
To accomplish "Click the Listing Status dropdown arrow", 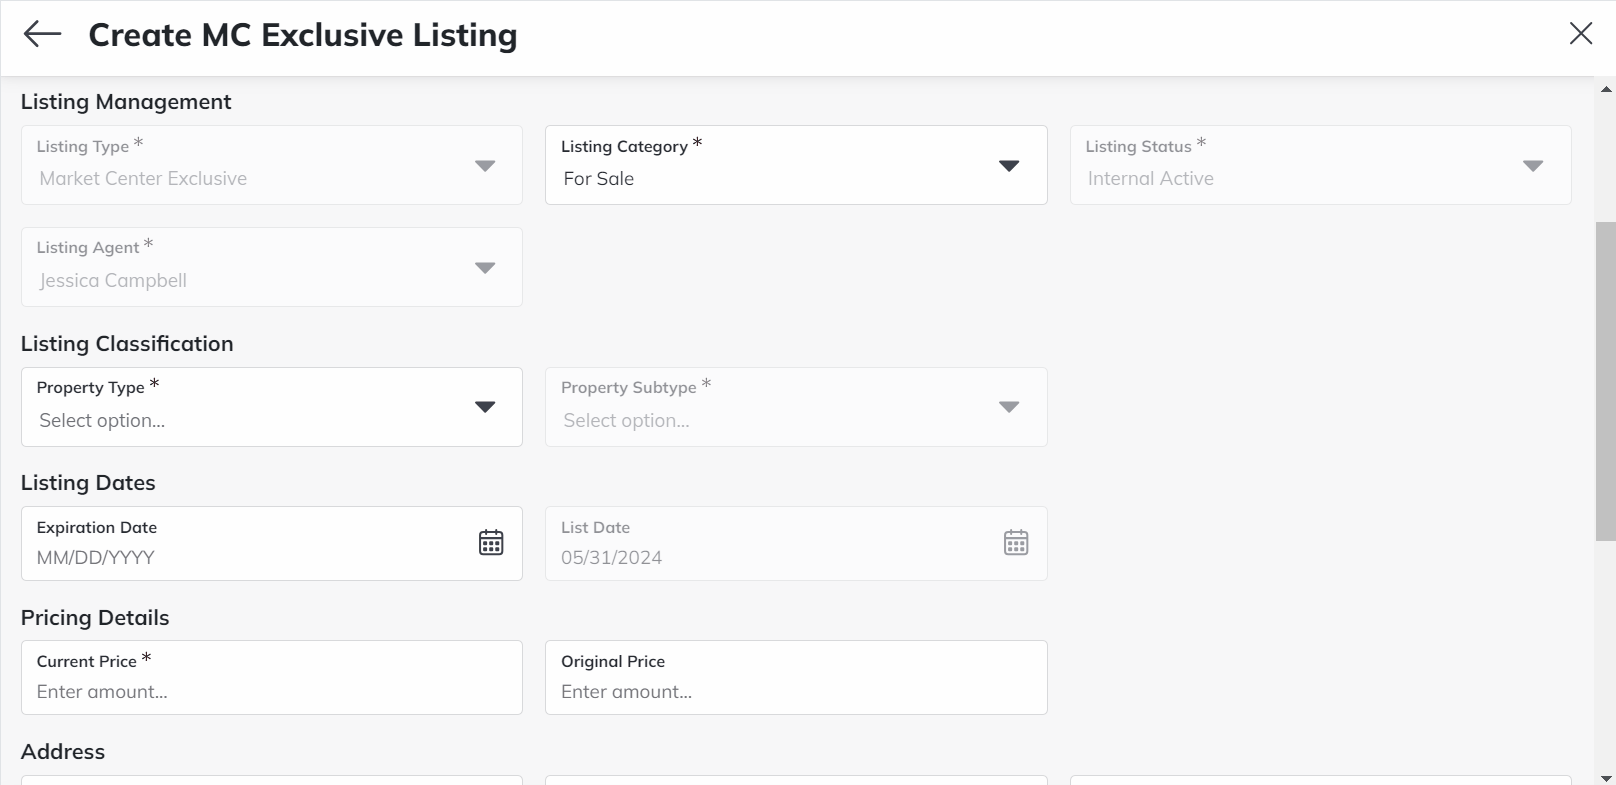I will (x=1534, y=166).
